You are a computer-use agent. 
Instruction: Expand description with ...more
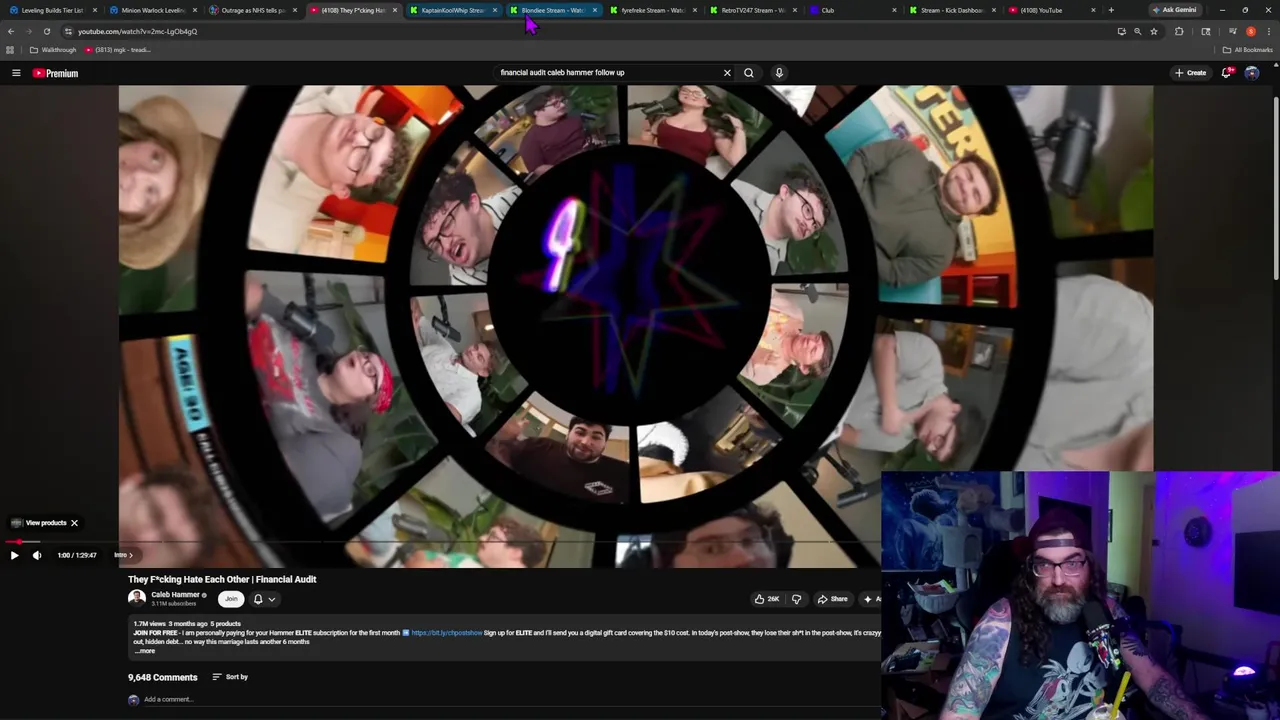pyautogui.click(x=146, y=651)
